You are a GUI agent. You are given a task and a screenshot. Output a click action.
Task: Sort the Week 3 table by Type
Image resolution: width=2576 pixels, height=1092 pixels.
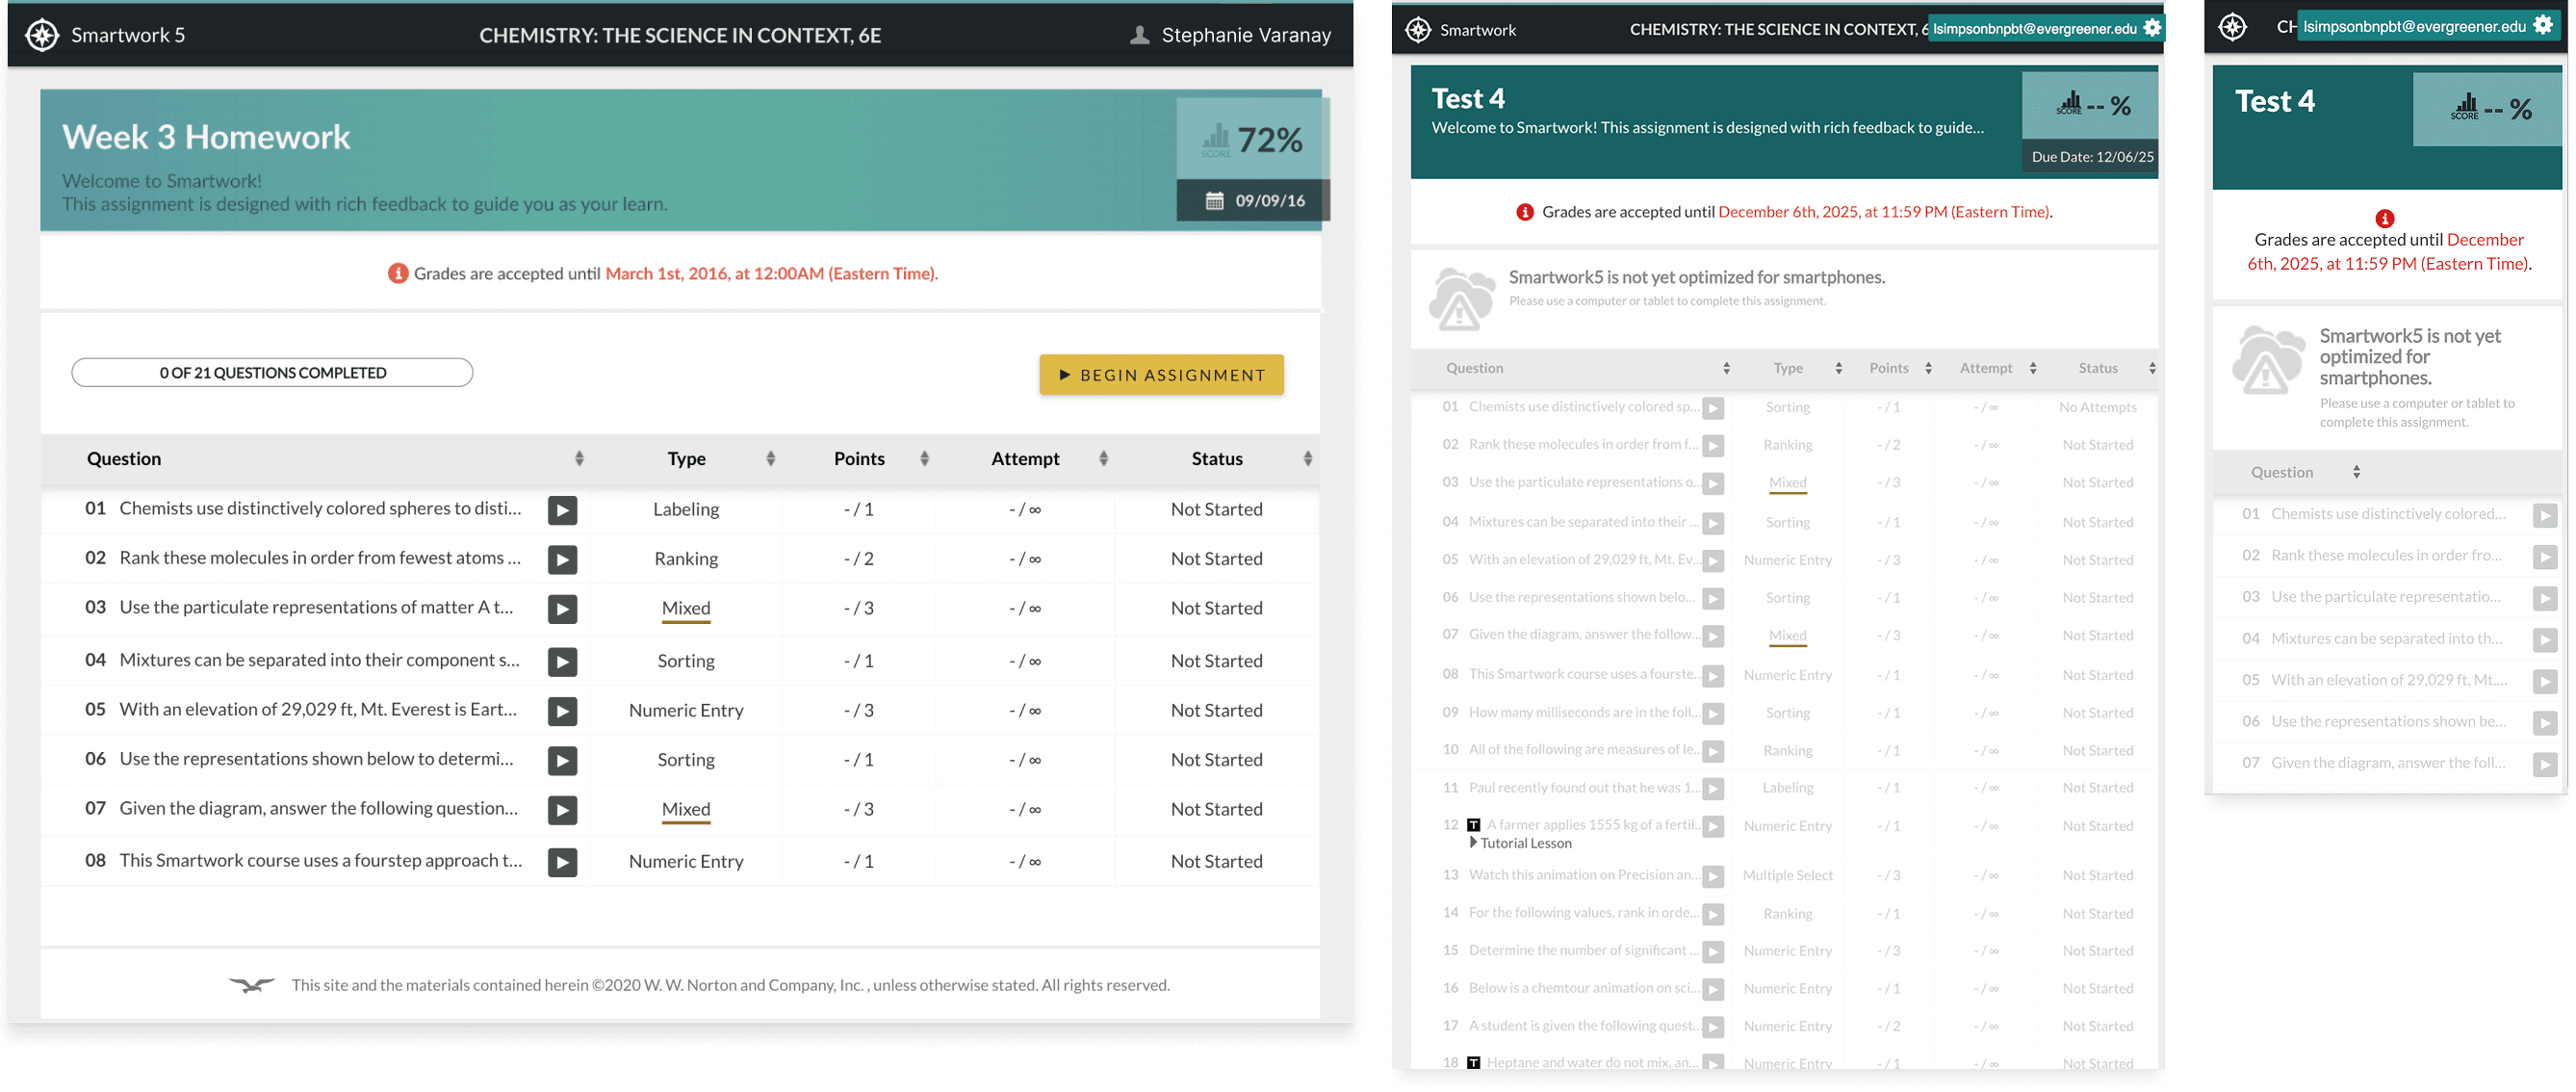click(x=770, y=459)
